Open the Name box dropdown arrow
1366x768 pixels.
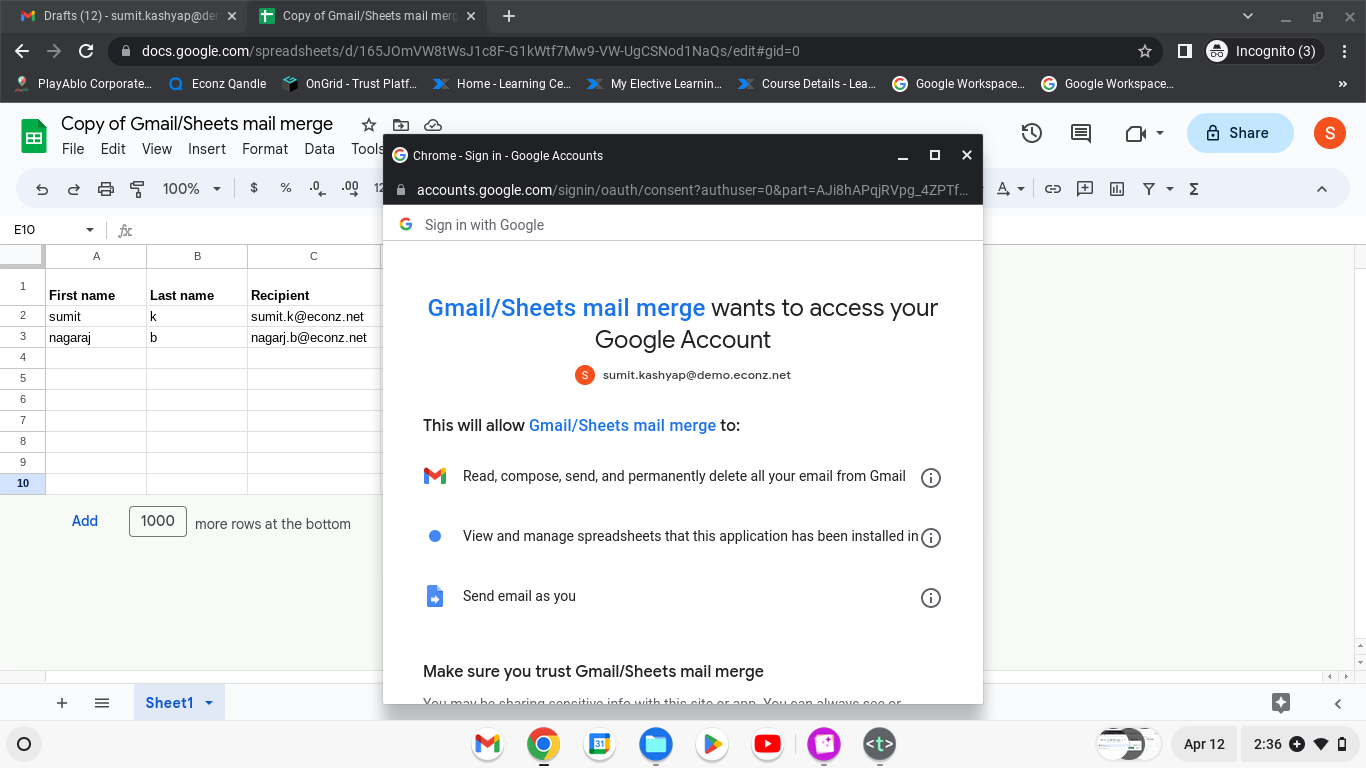pos(90,230)
